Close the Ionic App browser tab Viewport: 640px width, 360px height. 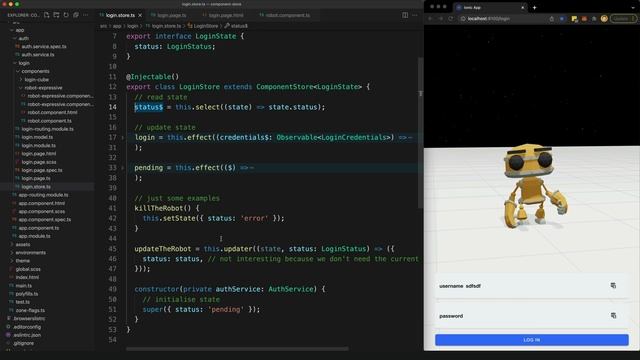(x=522, y=7)
